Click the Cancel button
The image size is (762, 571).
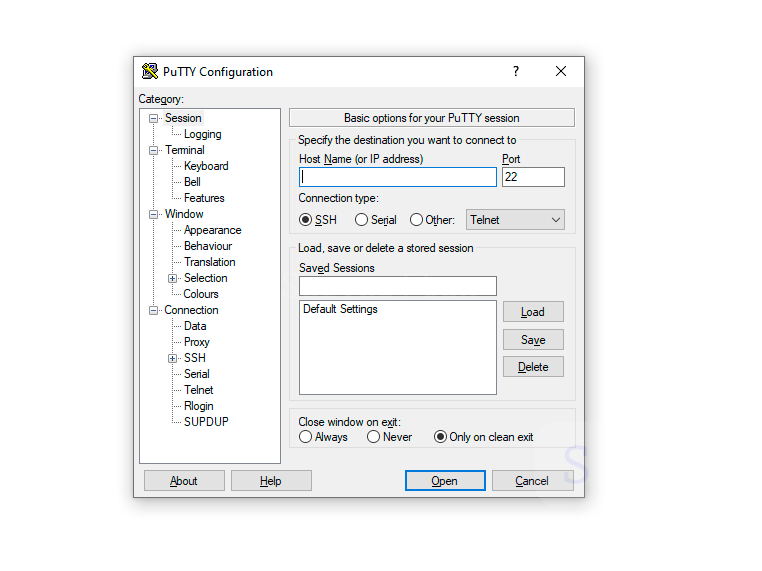point(533,481)
